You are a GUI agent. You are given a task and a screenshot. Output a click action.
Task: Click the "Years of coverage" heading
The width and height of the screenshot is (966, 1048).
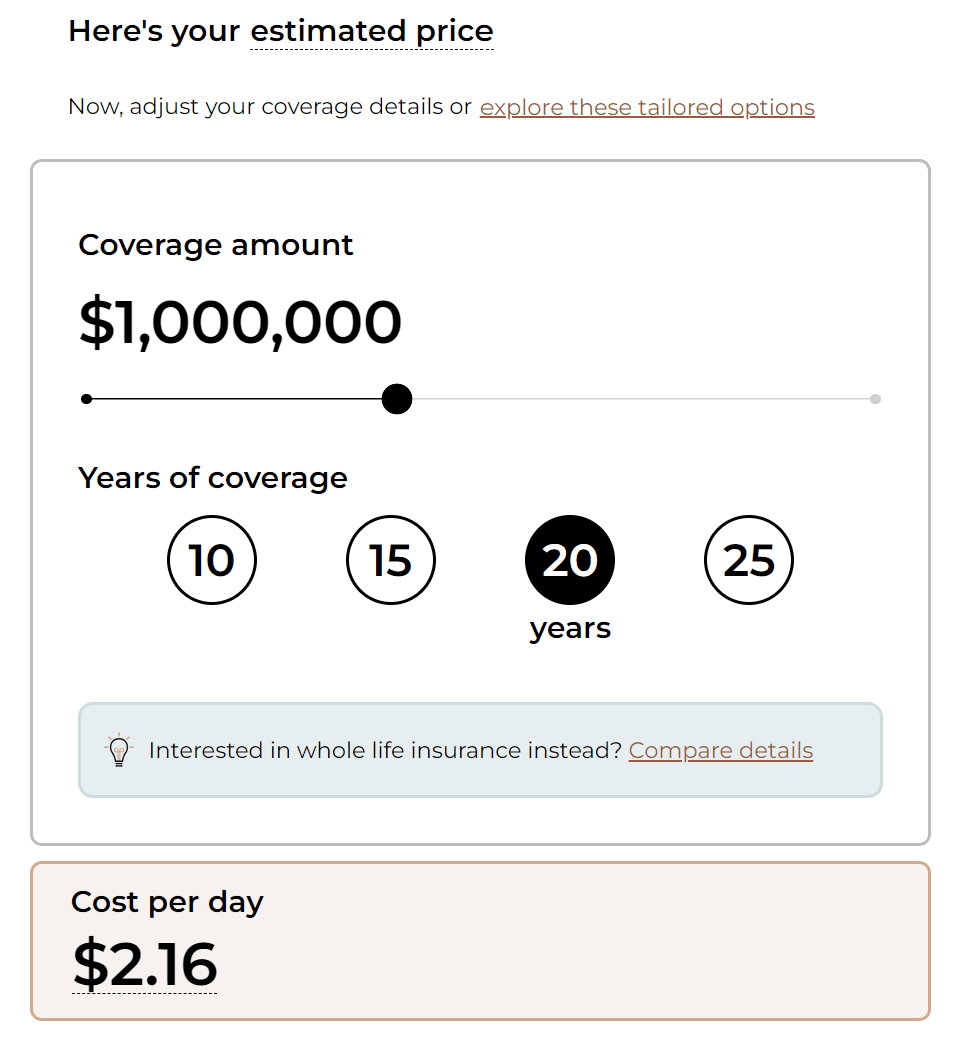pyautogui.click(x=213, y=478)
